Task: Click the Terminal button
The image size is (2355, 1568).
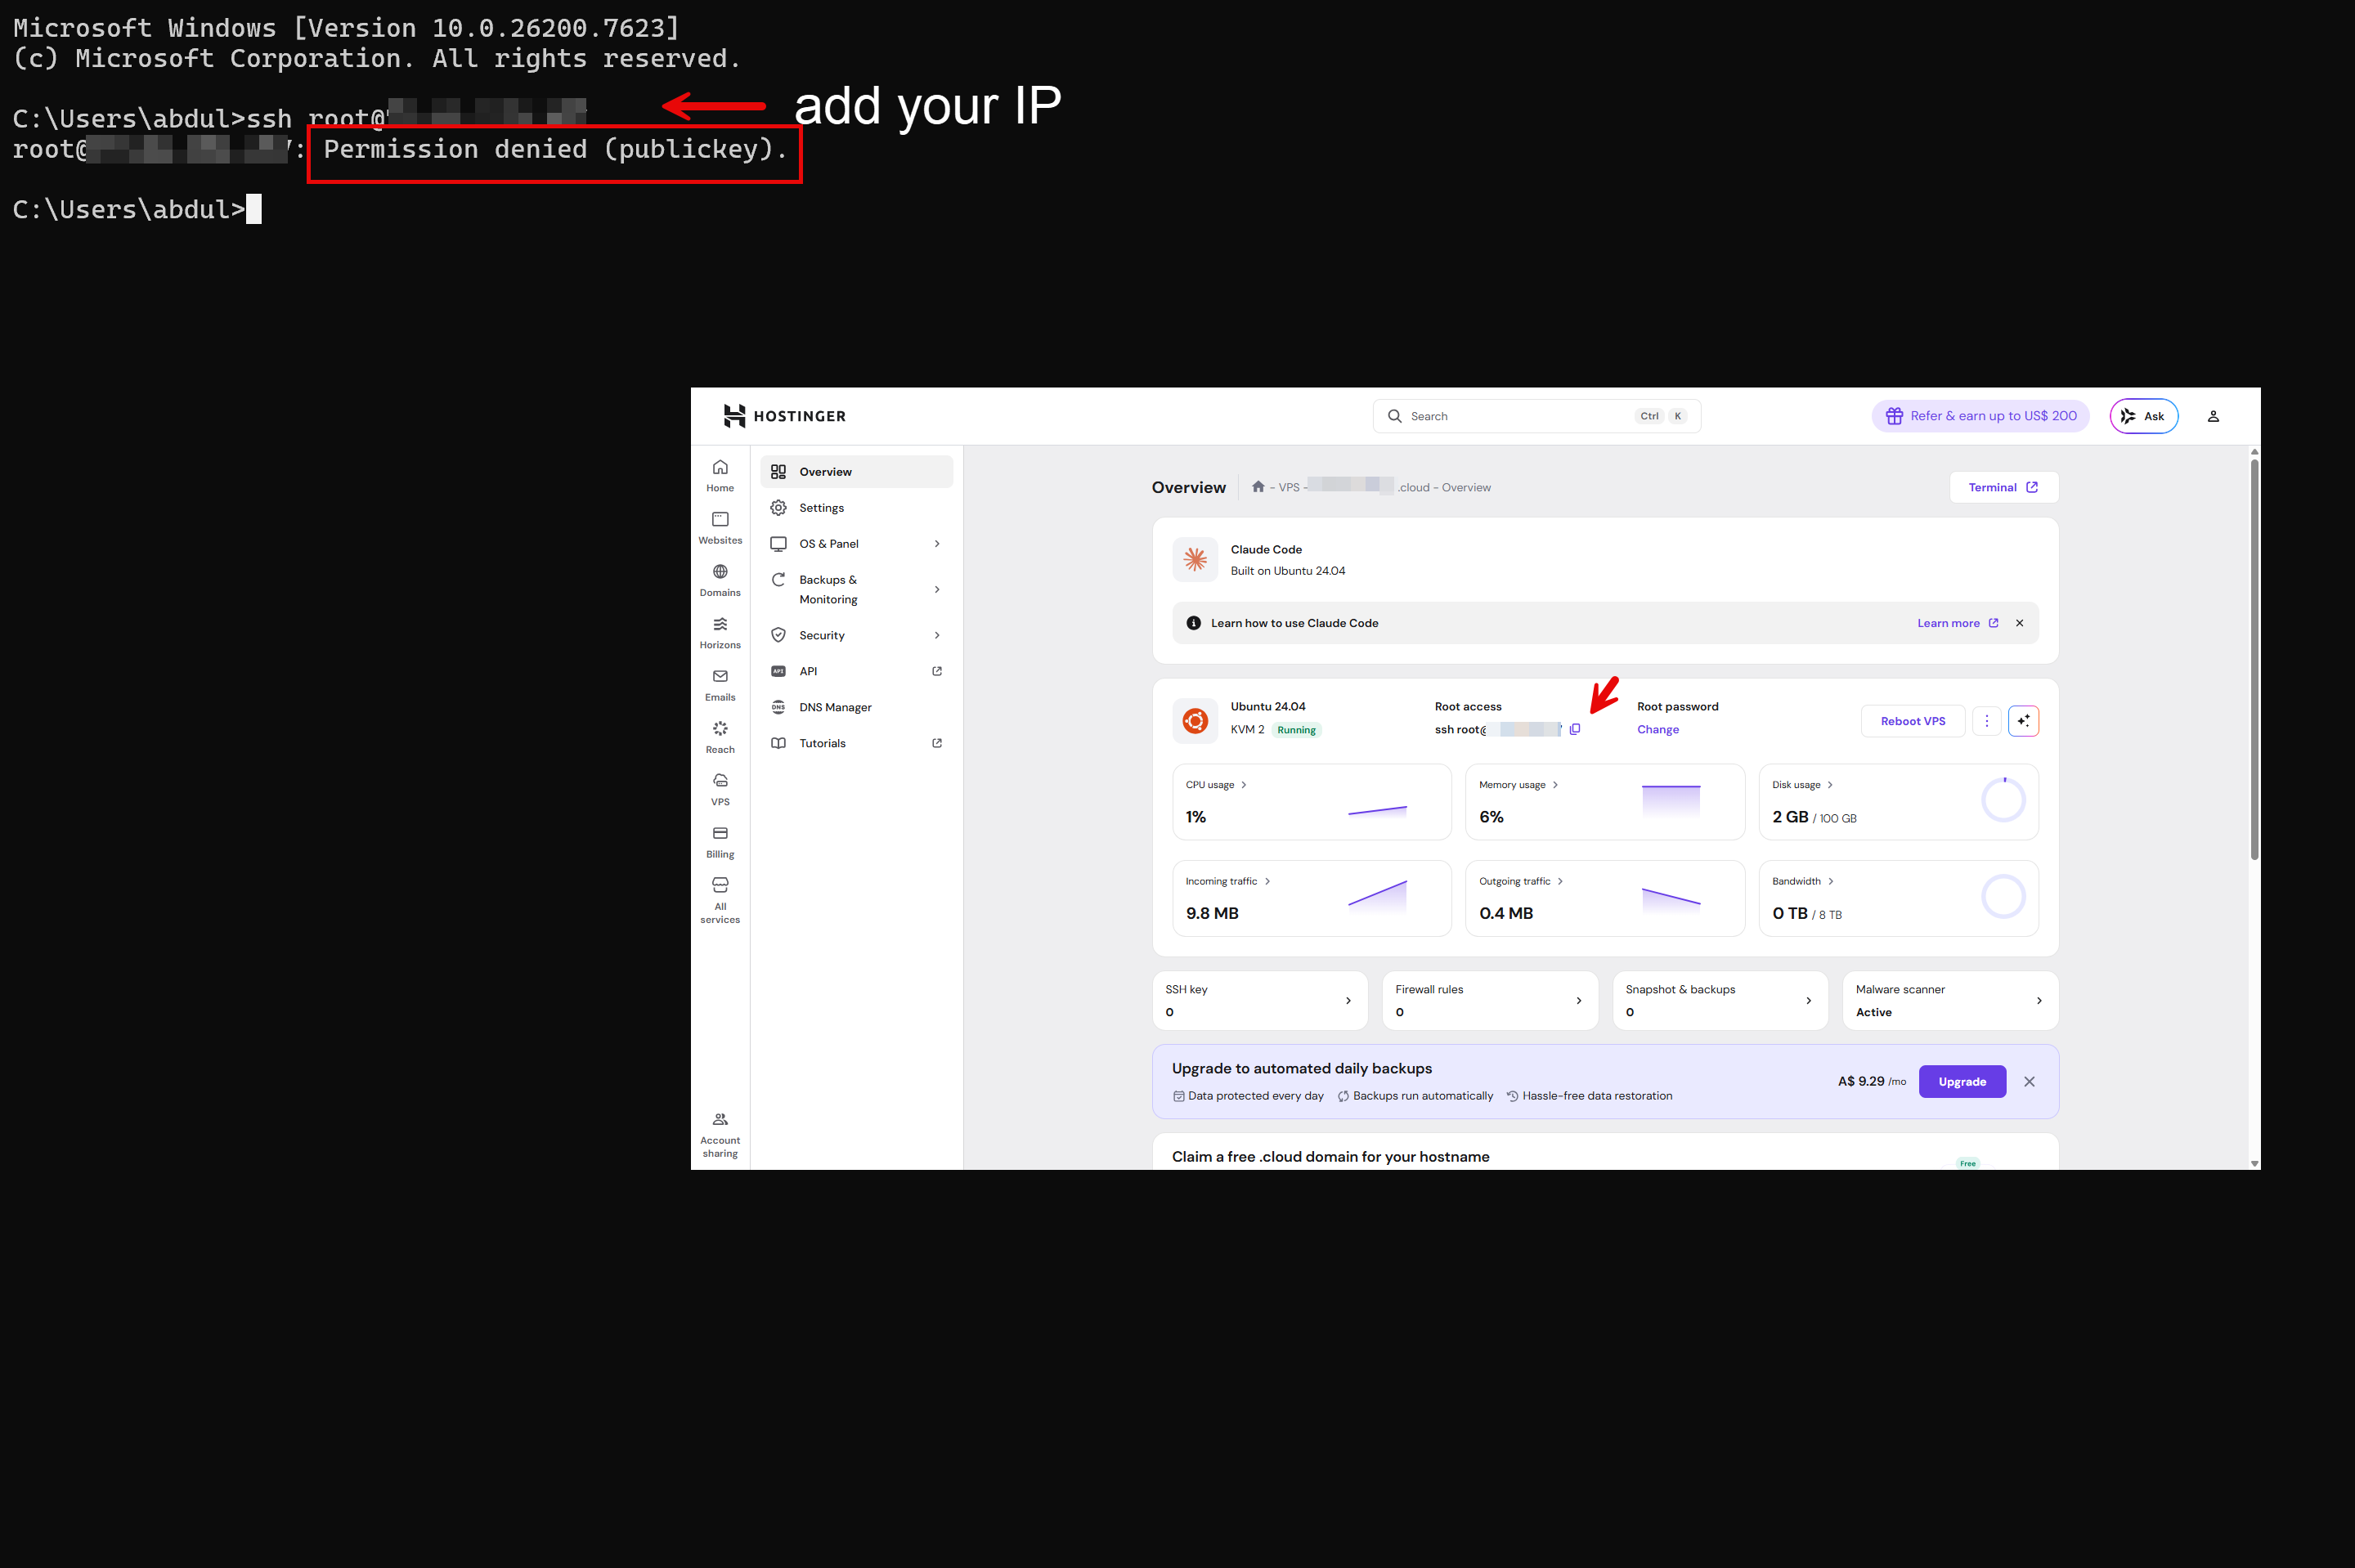Action: tap(2003, 488)
